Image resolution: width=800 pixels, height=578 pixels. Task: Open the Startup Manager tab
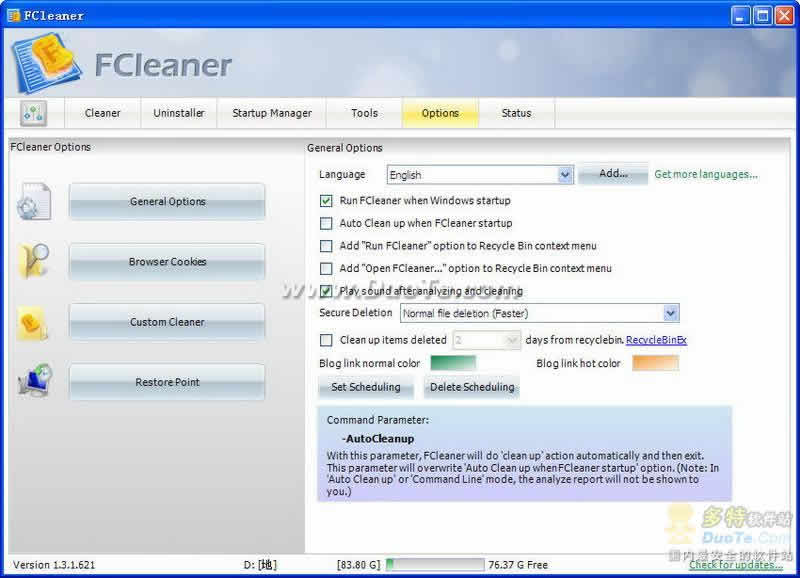(x=271, y=113)
